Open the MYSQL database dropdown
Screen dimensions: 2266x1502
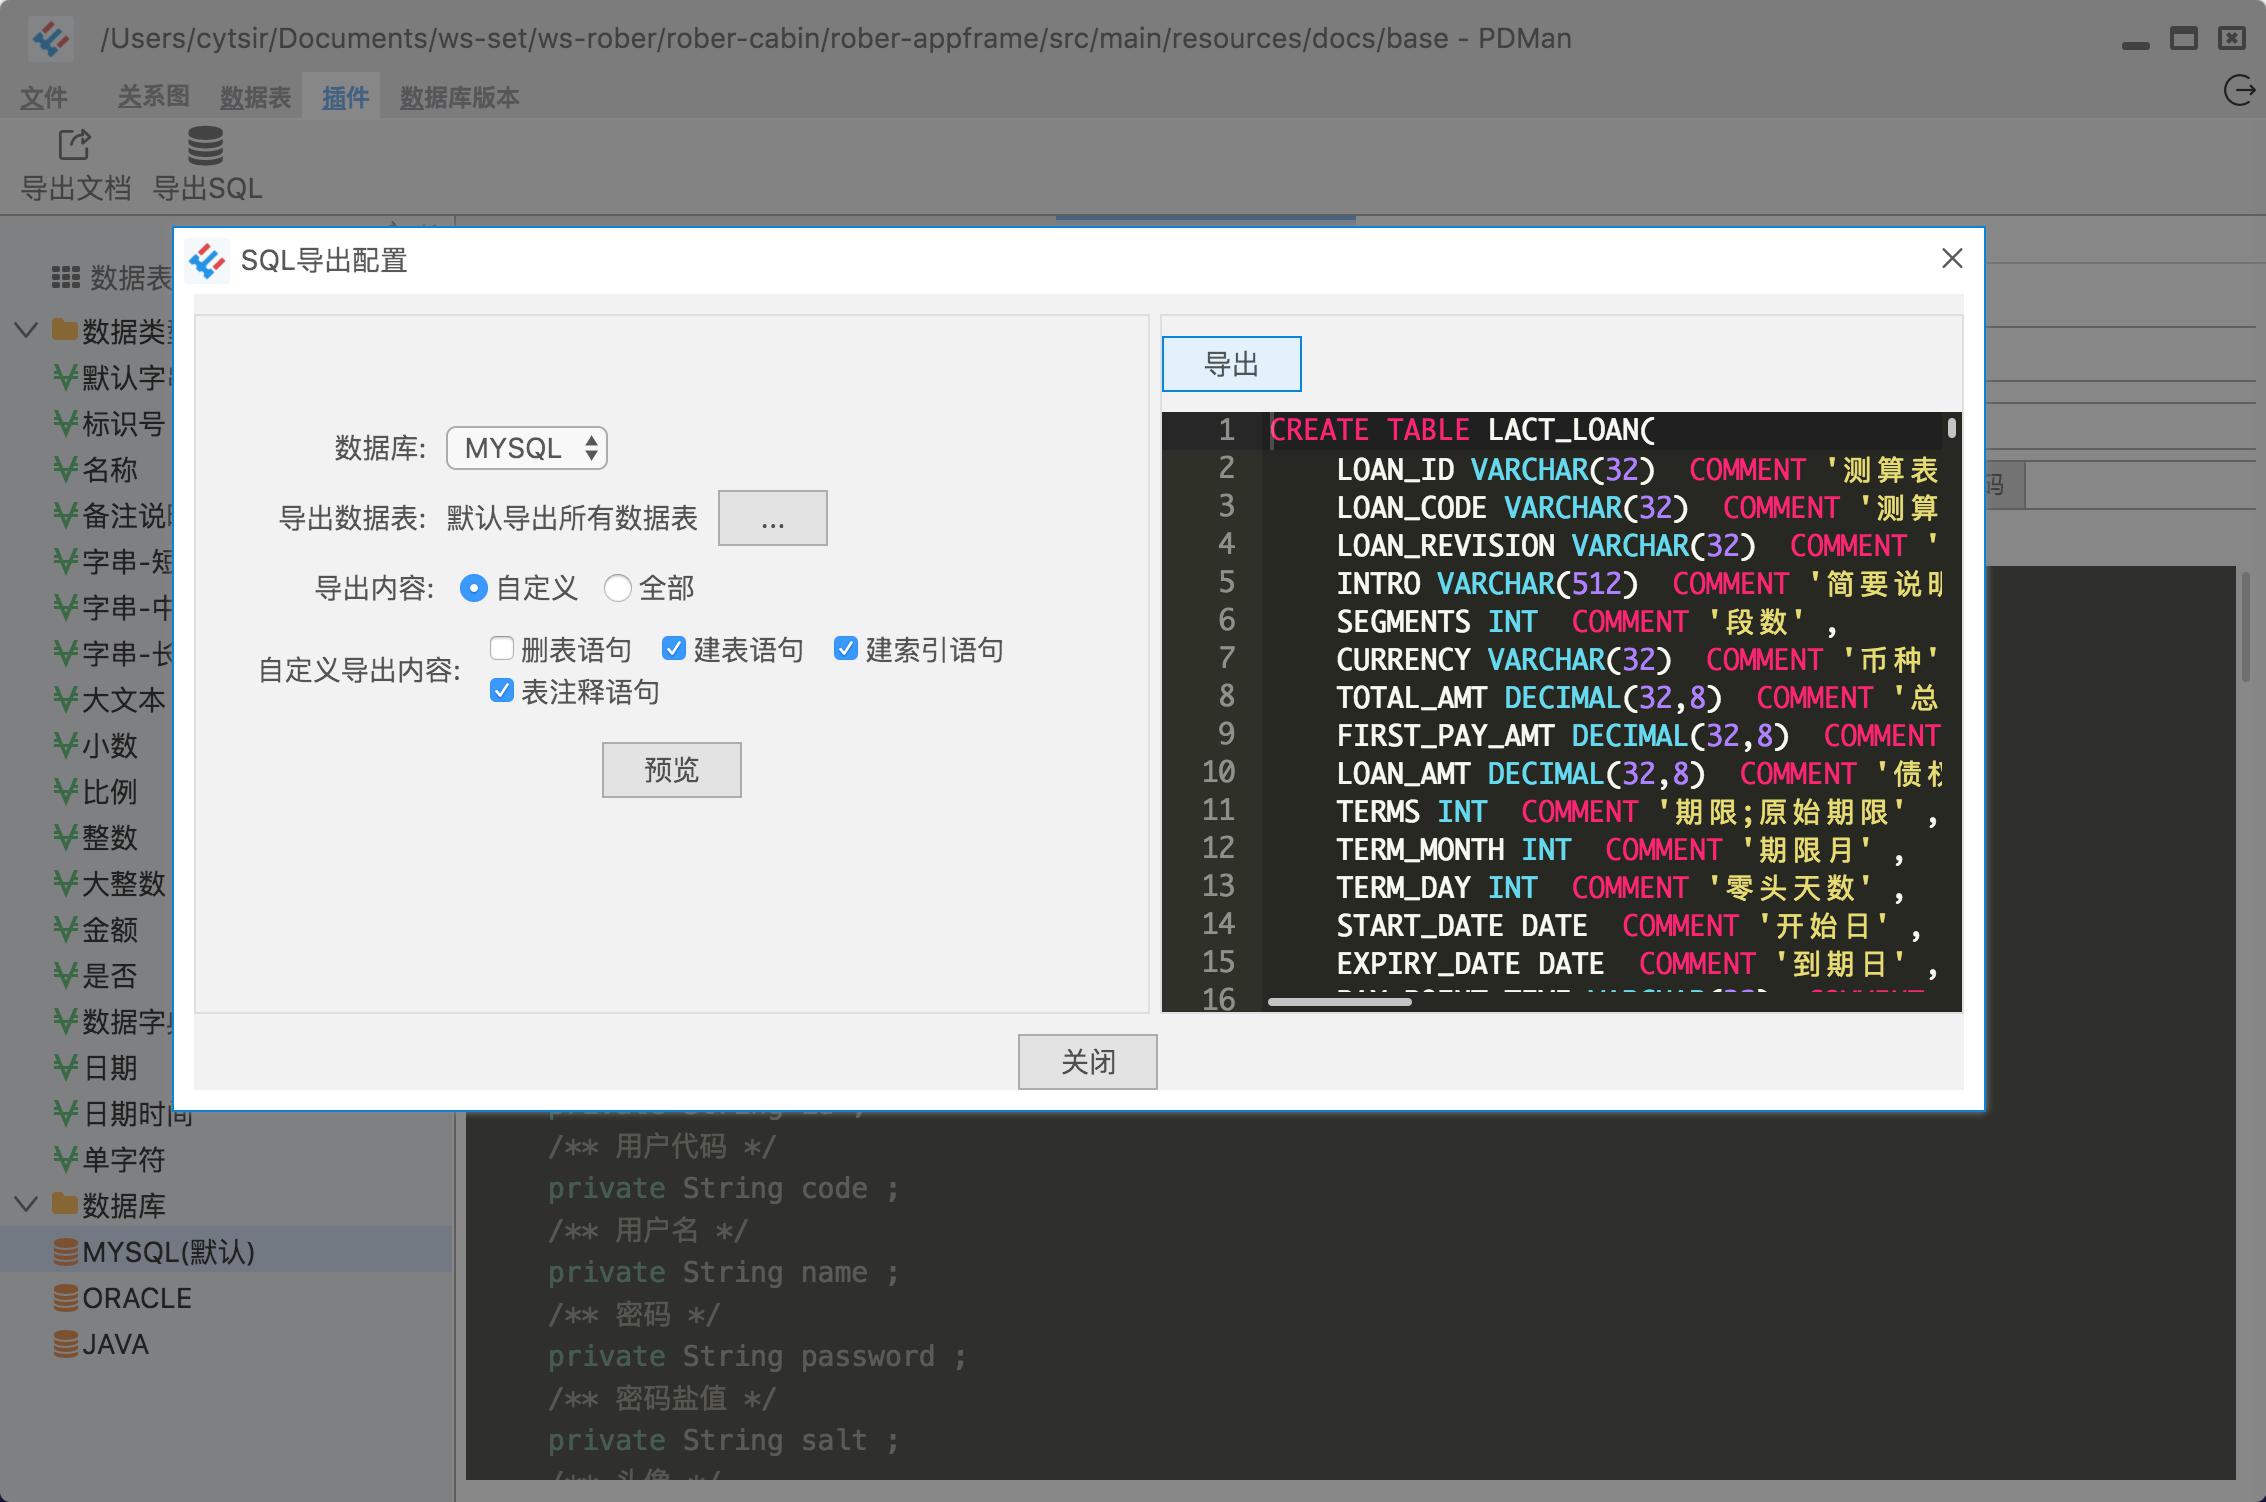tap(527, 448)
